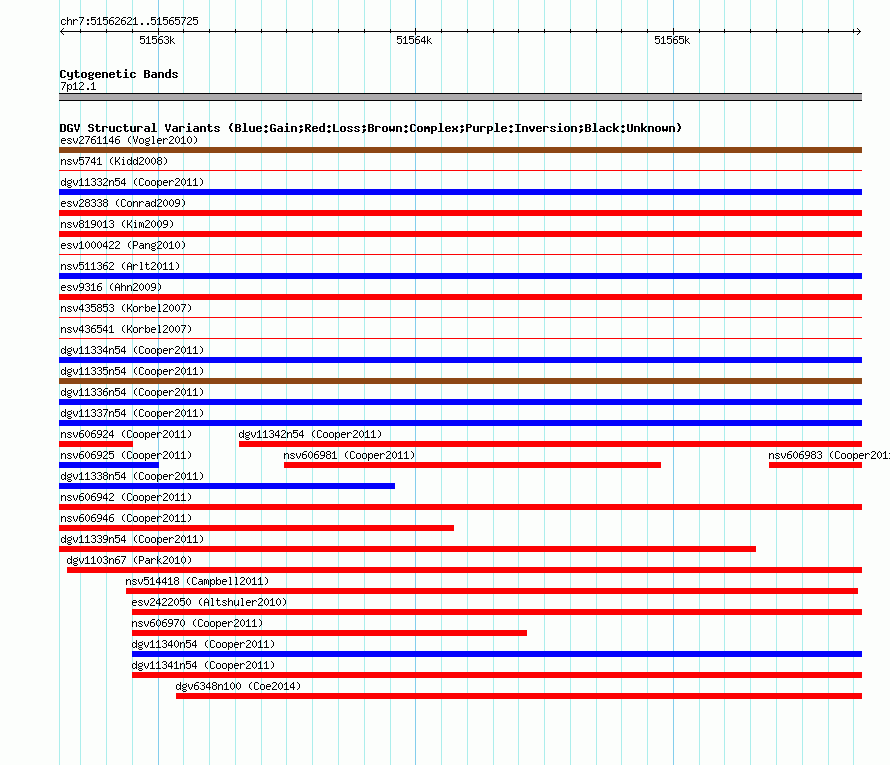This screenshot has width=890, height=765.
Task: Click the esv2761146 (Vogler2010) variant label
Action: click(x=129, y=140)
